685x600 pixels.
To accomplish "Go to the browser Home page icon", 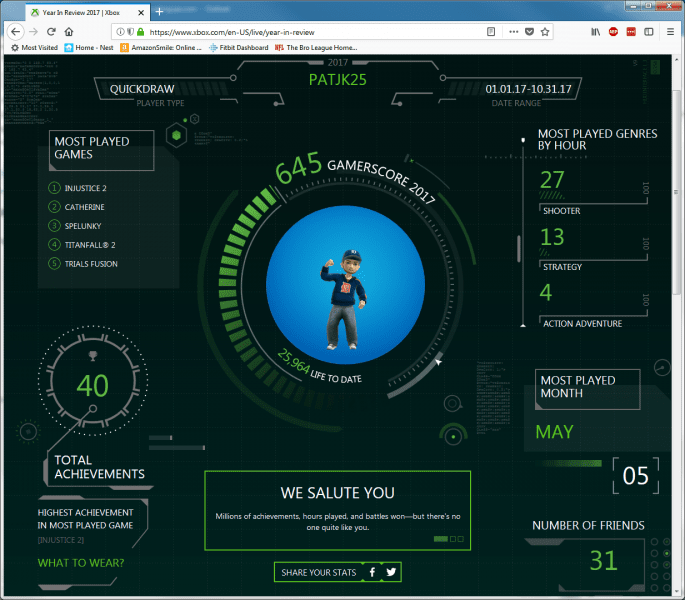I will coord(69,32).
